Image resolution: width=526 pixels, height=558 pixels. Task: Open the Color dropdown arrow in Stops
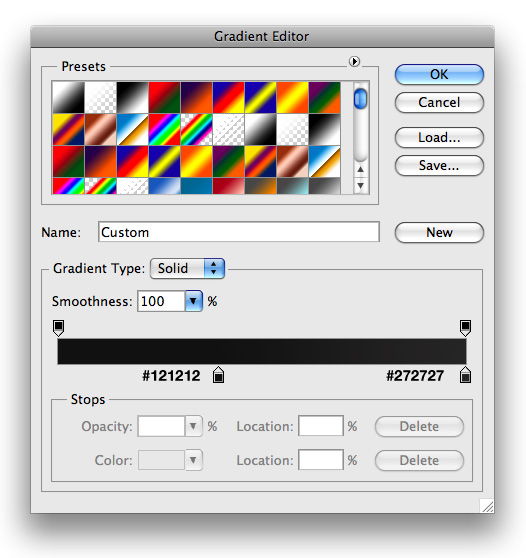pos(194,460)
